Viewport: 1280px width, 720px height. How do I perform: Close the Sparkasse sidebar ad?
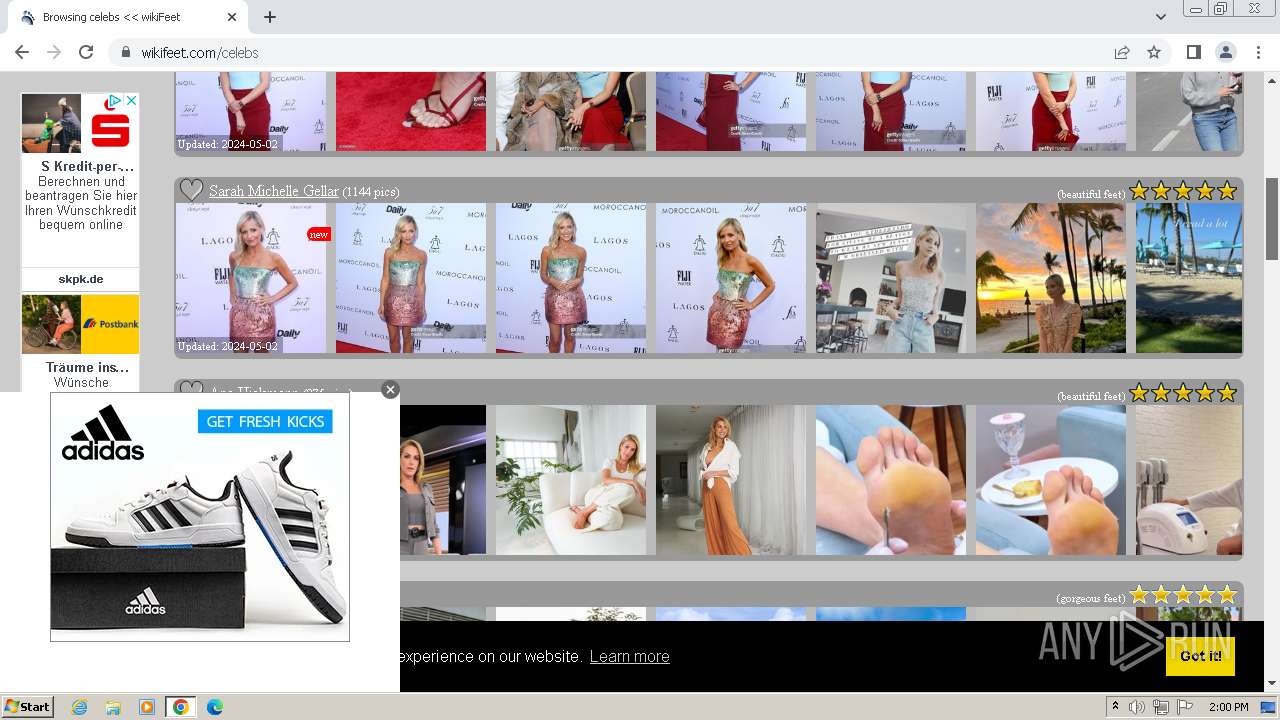pos(131,101)
